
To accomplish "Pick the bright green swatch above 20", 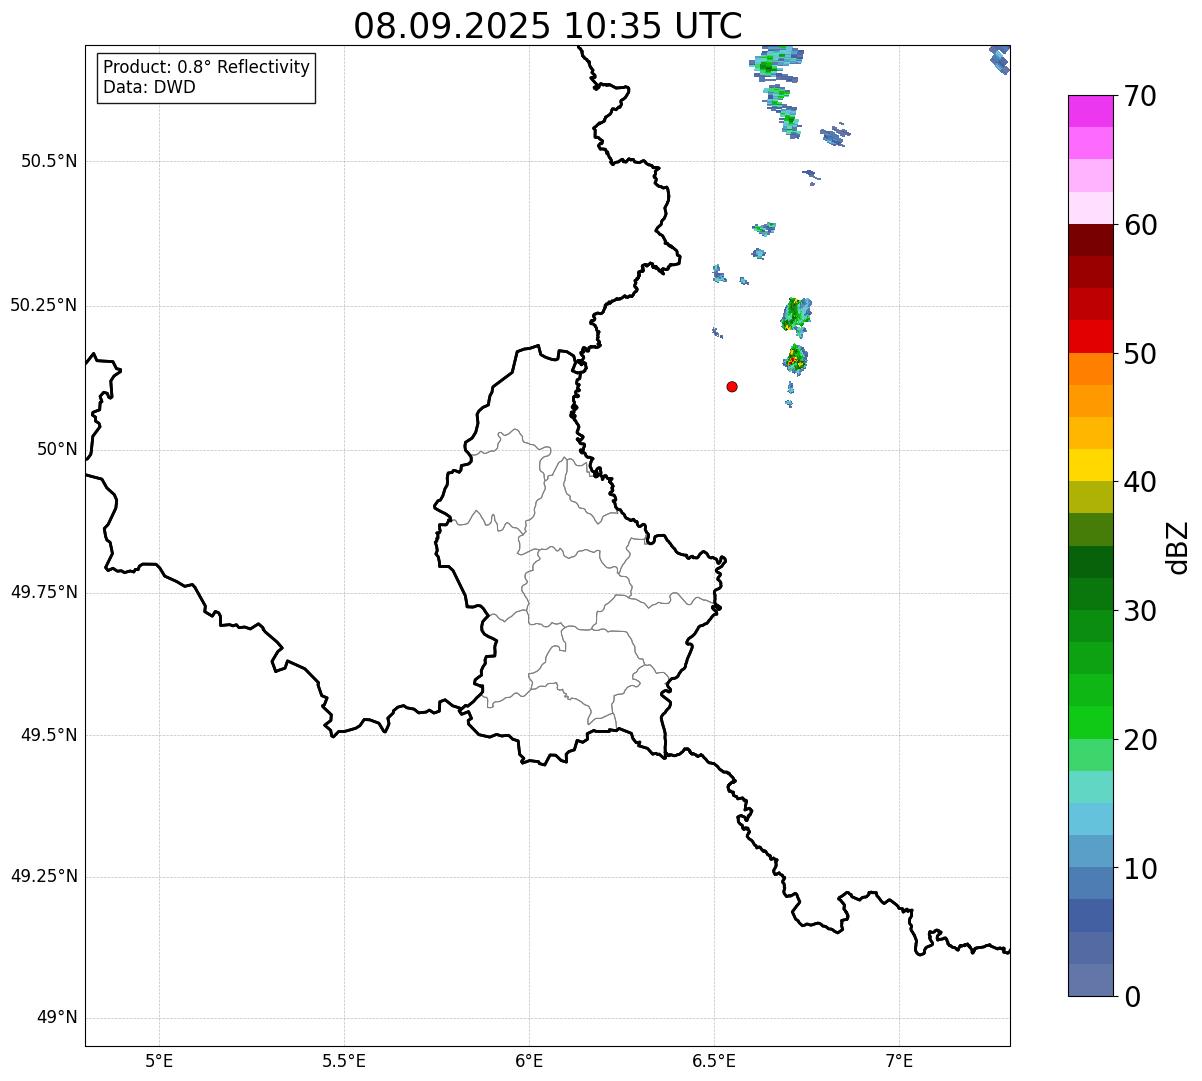I will coord(1090,722).
